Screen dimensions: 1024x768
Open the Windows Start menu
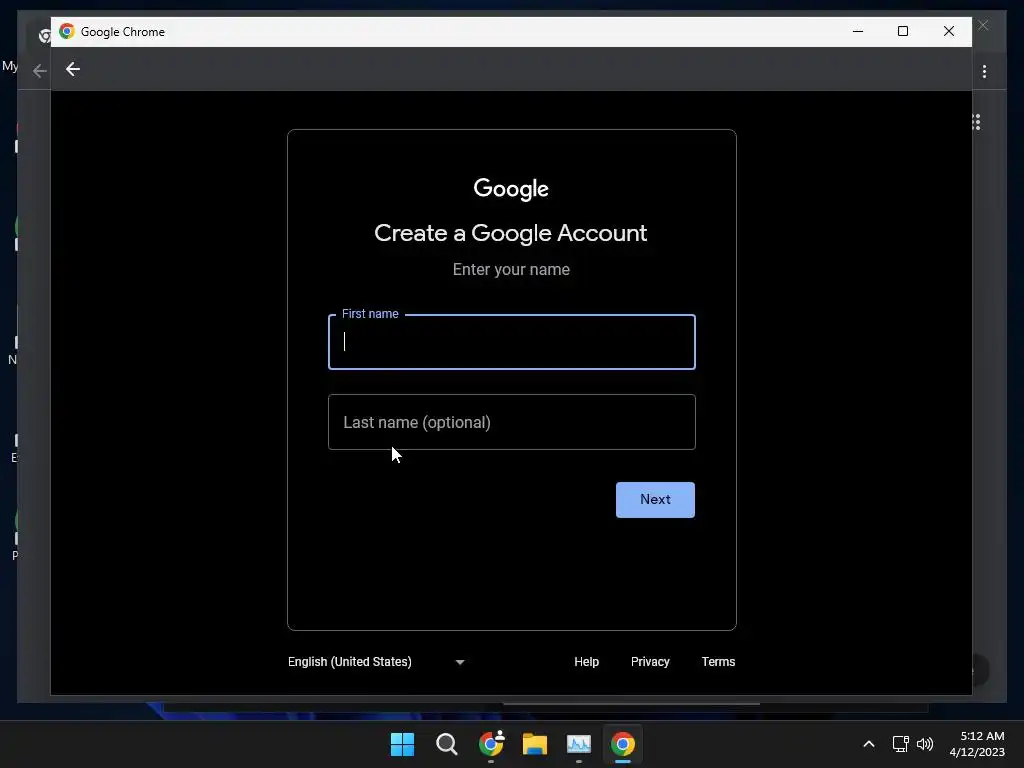[x=402, y=744]
